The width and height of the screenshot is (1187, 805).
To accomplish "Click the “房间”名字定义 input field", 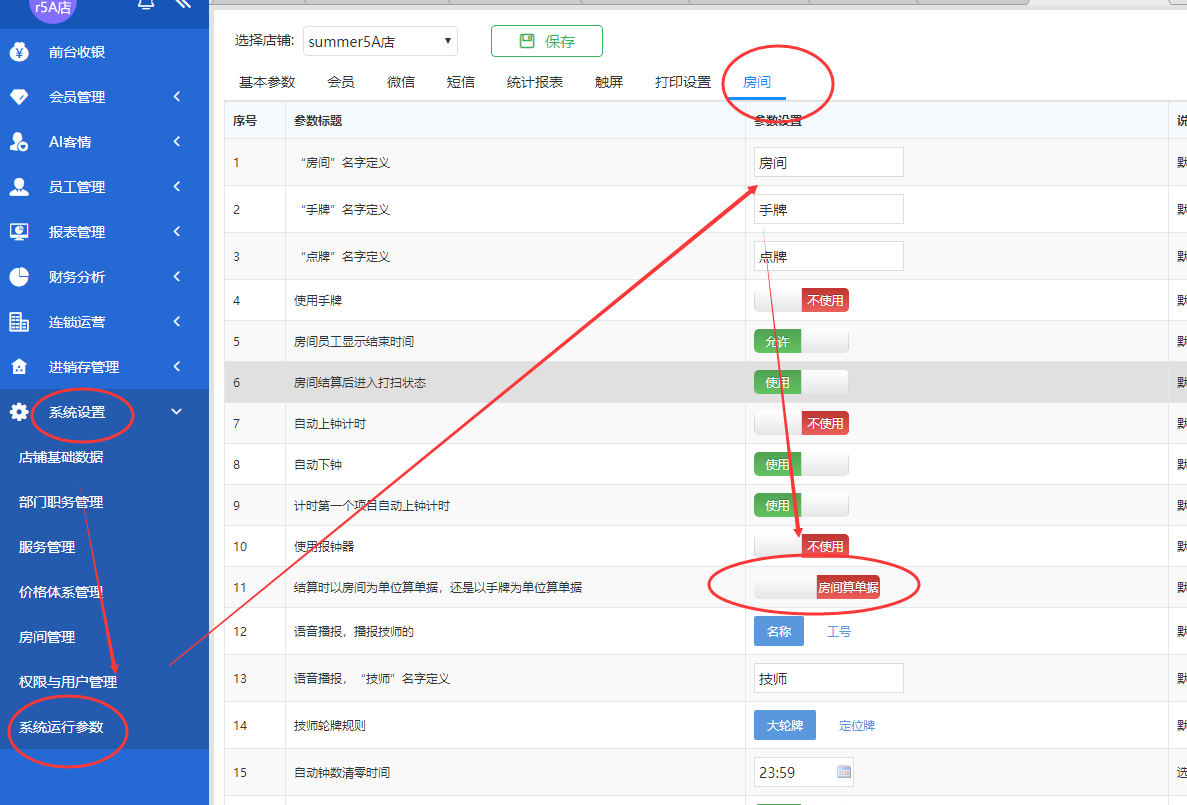I will pos(828,162).
